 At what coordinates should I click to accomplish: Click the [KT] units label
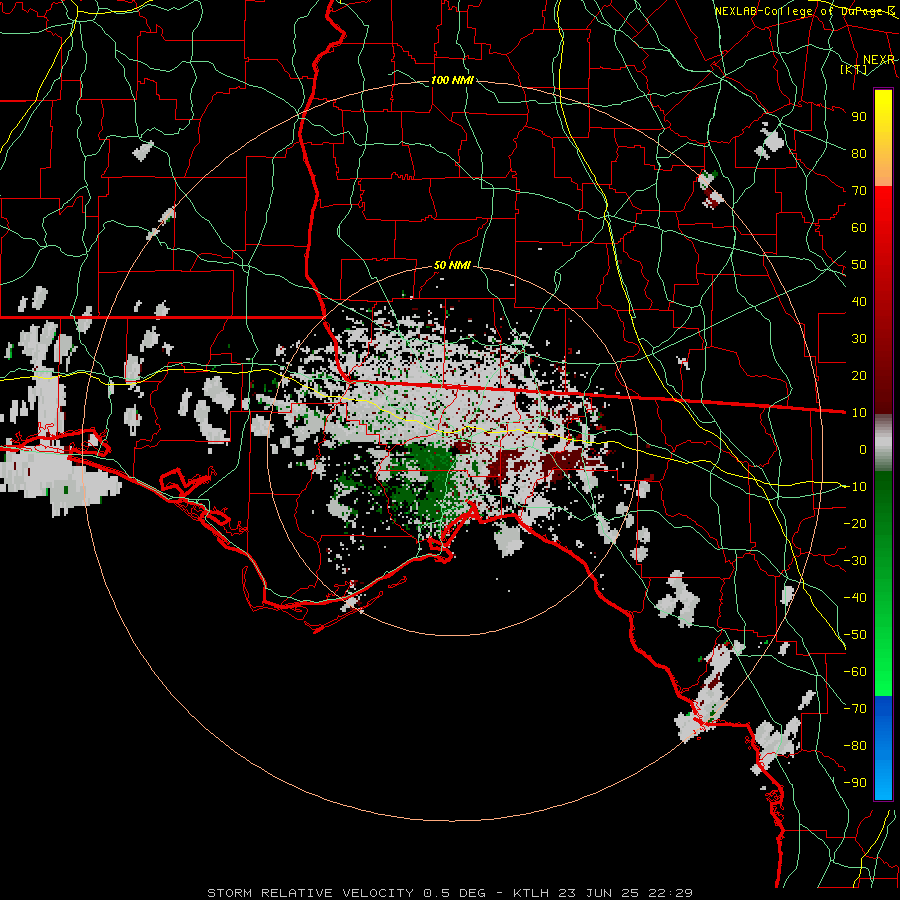click(x=854, y=69)
